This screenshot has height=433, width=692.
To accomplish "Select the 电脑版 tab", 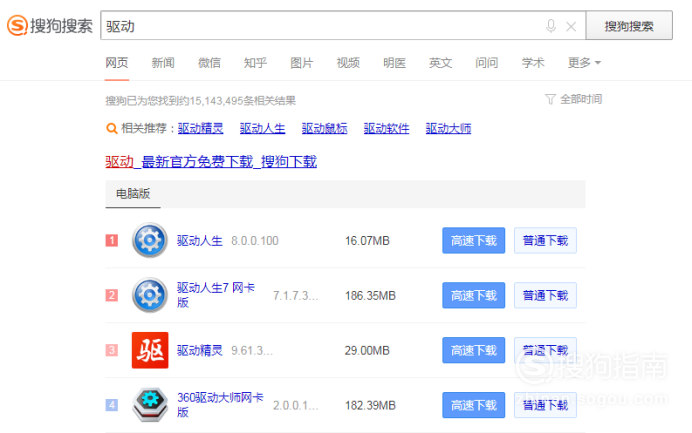I will pos(133,193).
